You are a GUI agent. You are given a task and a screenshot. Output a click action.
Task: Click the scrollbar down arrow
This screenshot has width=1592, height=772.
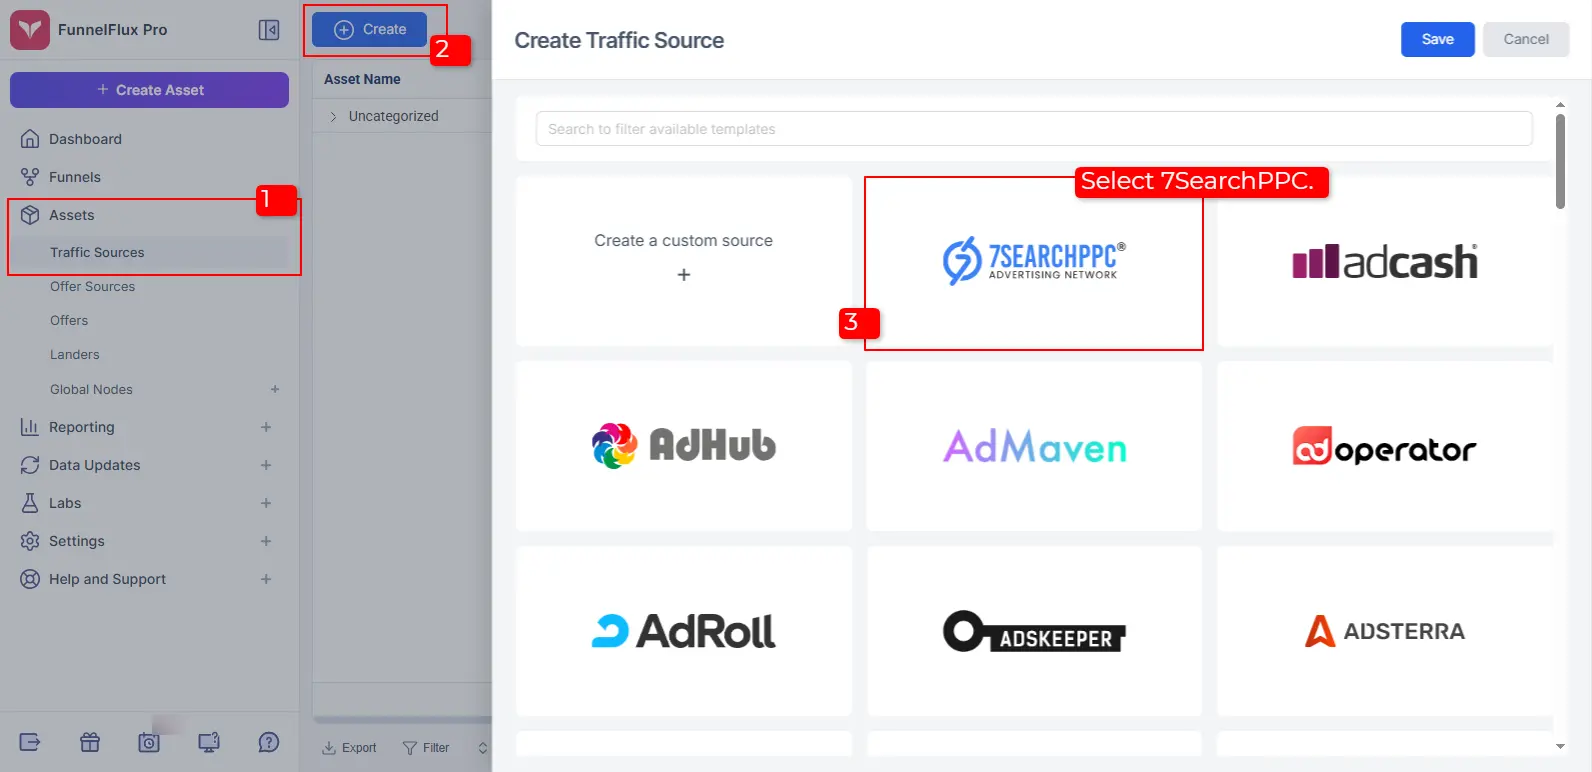point(1560,746)
